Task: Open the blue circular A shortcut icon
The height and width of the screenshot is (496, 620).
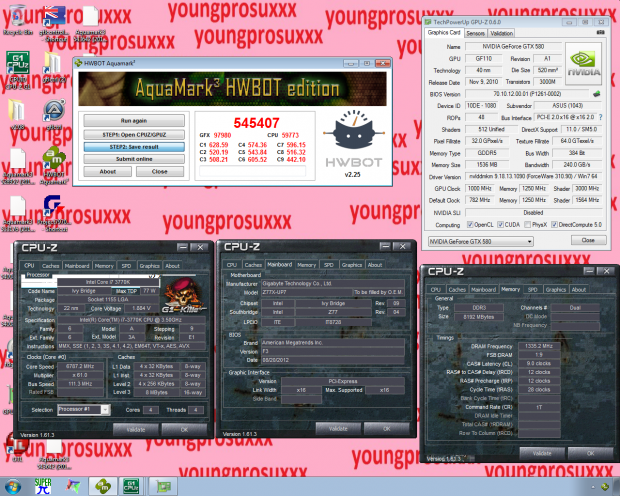Action: [x=54, y=114]
